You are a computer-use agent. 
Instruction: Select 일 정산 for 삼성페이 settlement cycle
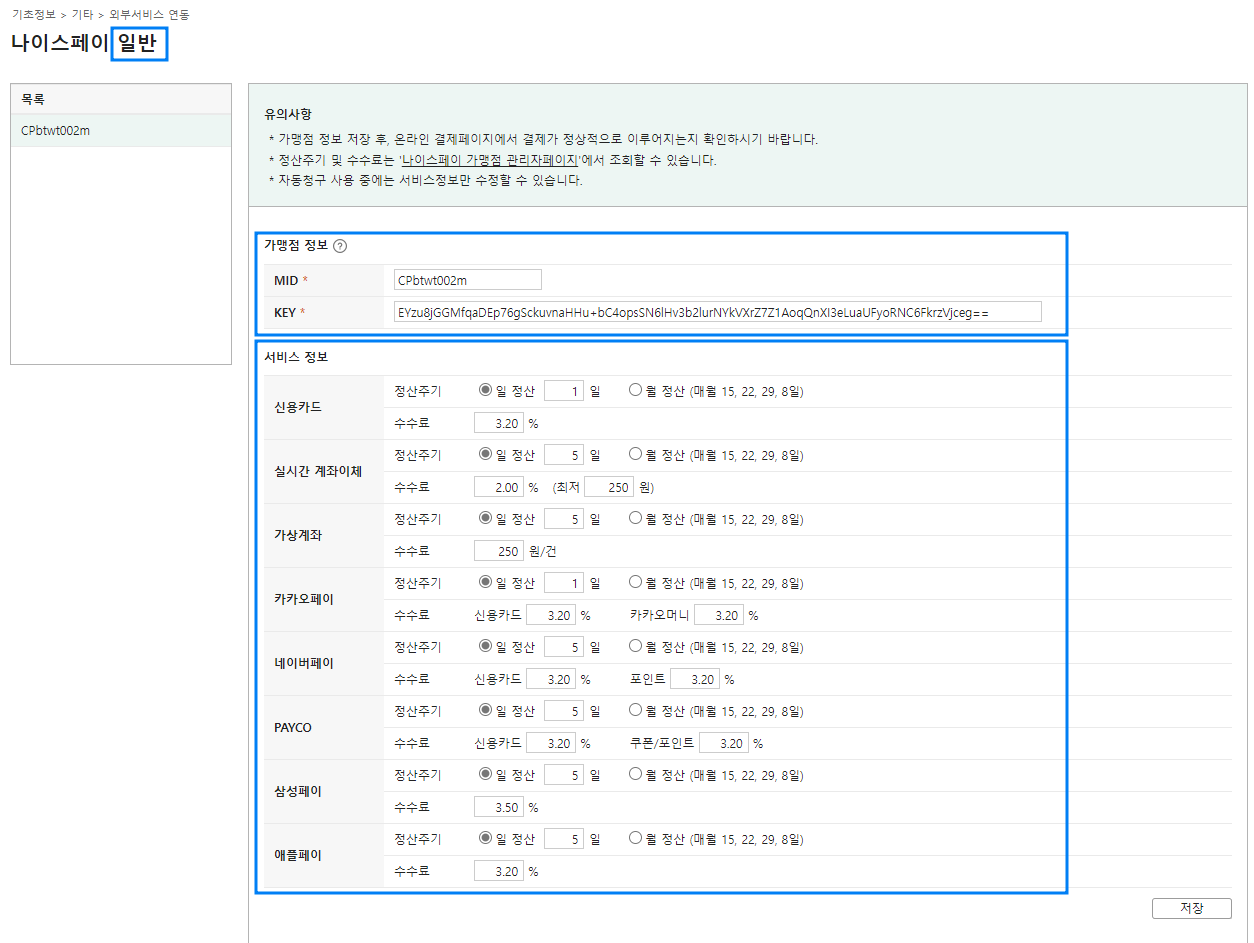[485, 774]
